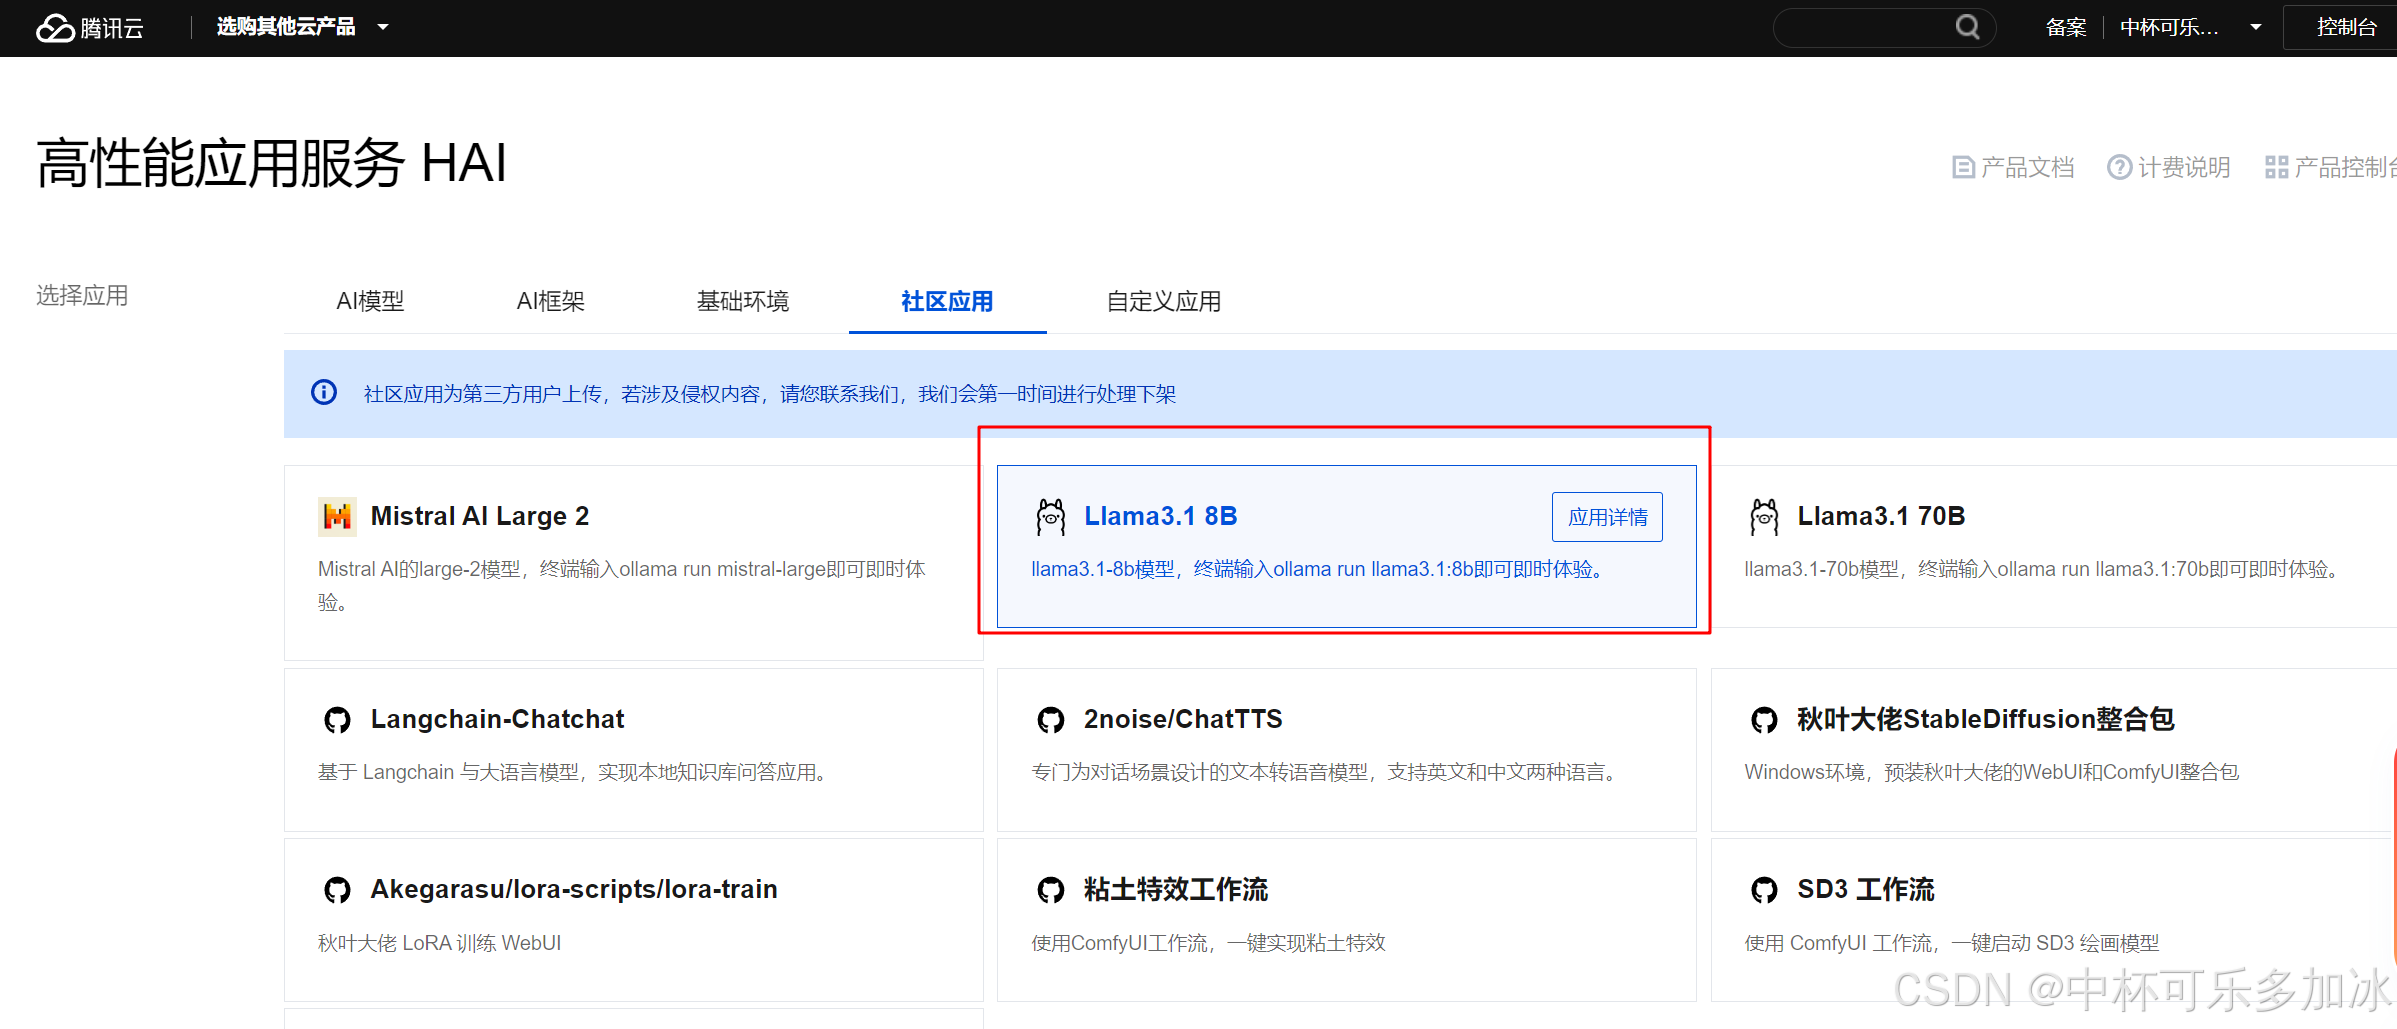
Task: Click the 计费说明 question mark icon
Action: click(2119, 167)
